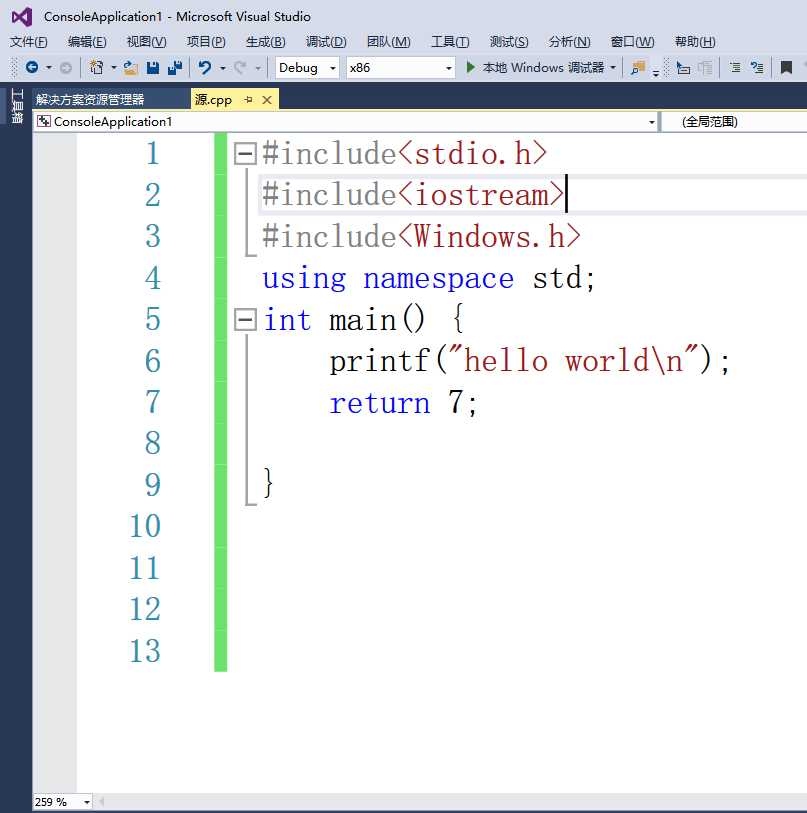Open the 调试(D) menu
Screen dimensions: 807x813
pos(326,41)
